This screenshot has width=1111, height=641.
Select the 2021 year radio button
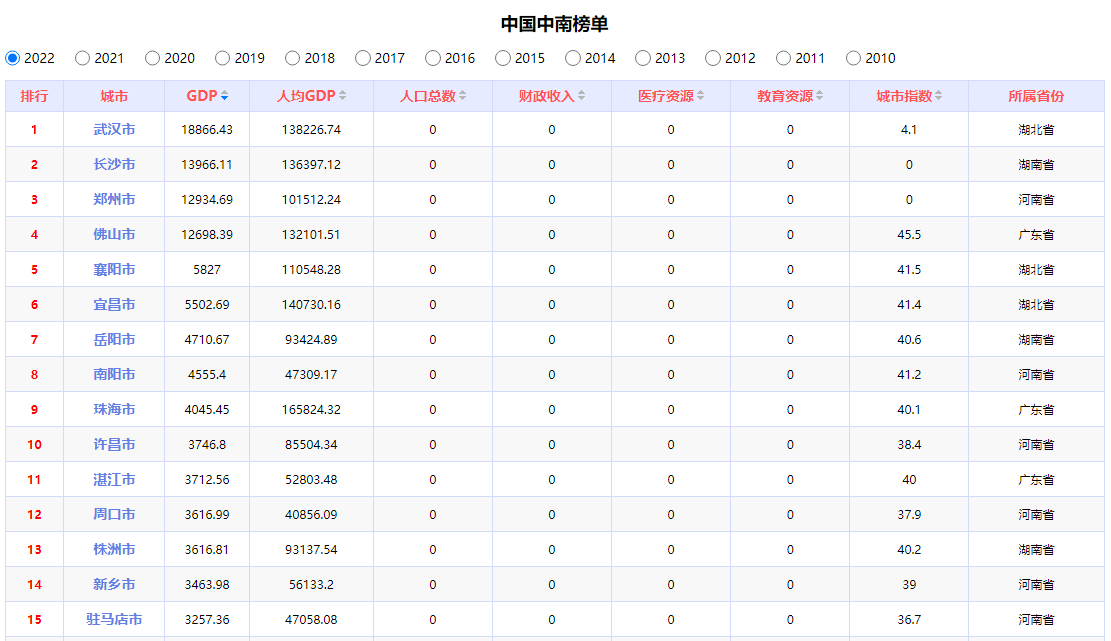(83, 58)
